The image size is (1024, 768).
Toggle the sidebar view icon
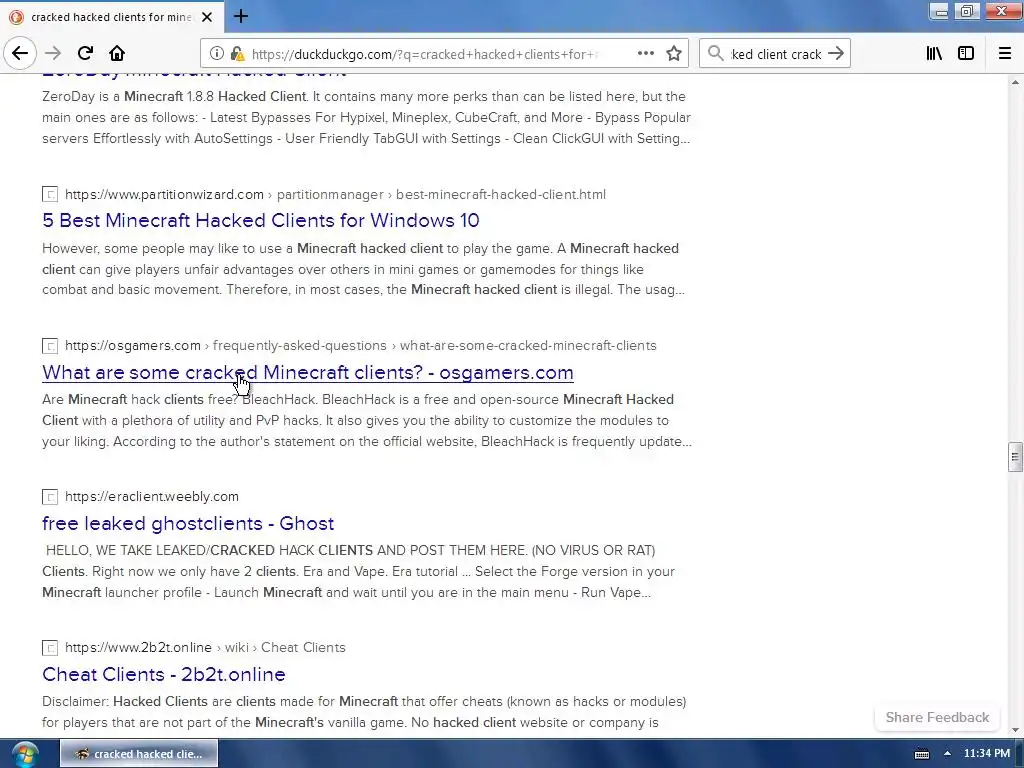tap(966, 54)
